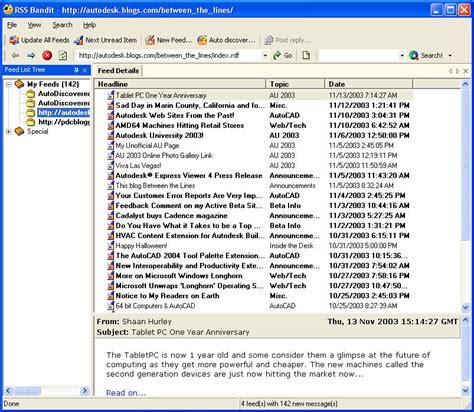Open 'AU 2003 Online Photo Gallery Link'
The height and width of the screenshot is (412, 474).
click(x=164, y=155)
